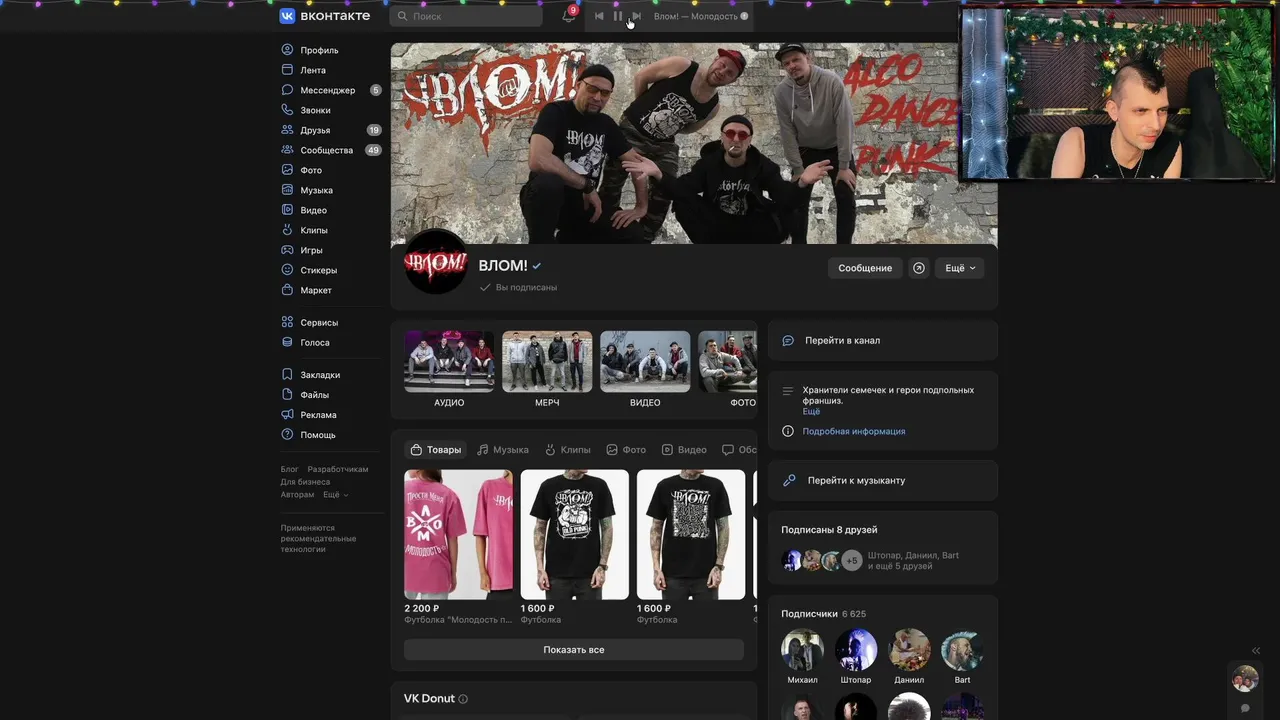Select the Товары tab

tap(436, 450)
